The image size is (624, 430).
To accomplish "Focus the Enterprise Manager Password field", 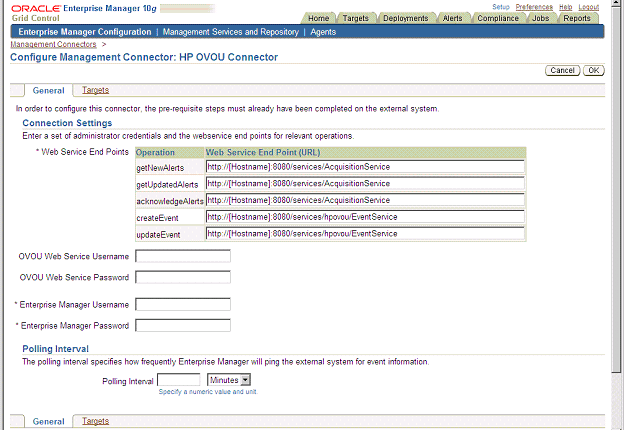I will click(x=183, y=325).
